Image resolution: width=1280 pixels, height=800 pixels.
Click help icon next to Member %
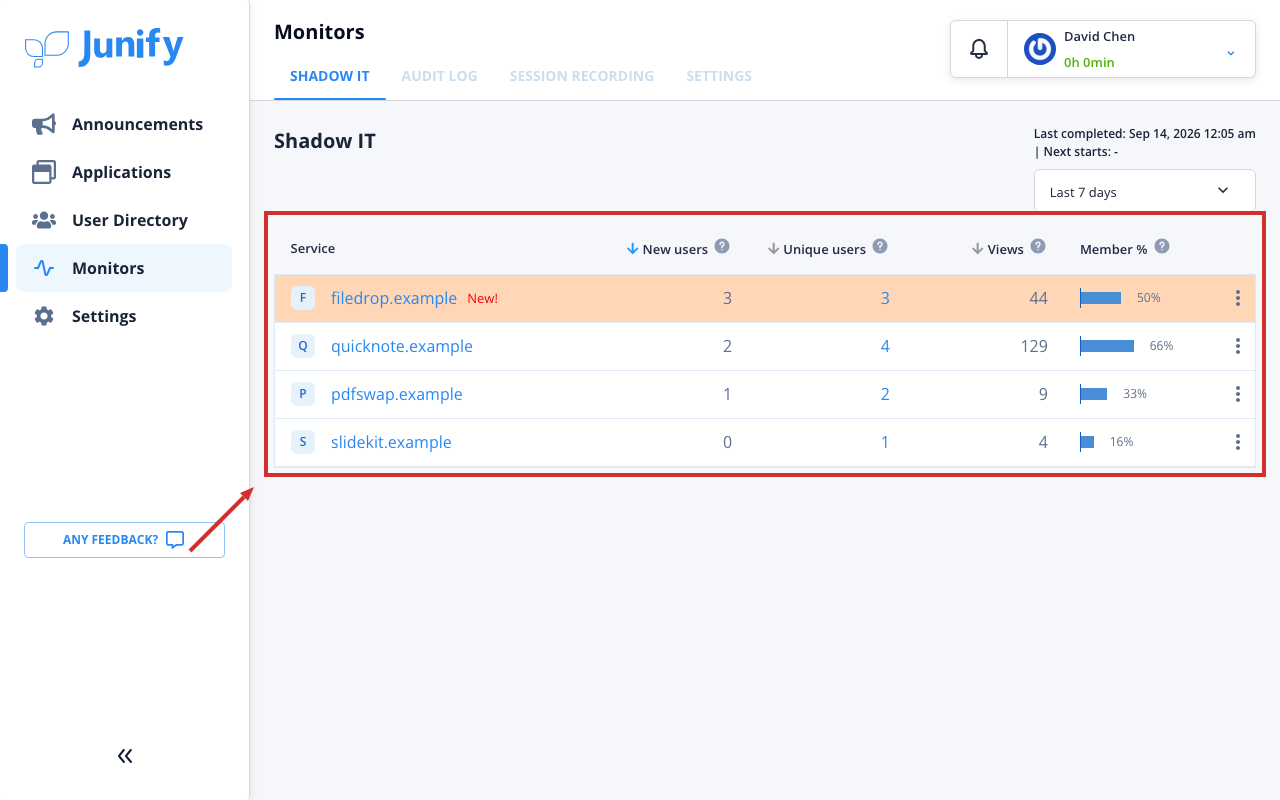pos(1162,246)
